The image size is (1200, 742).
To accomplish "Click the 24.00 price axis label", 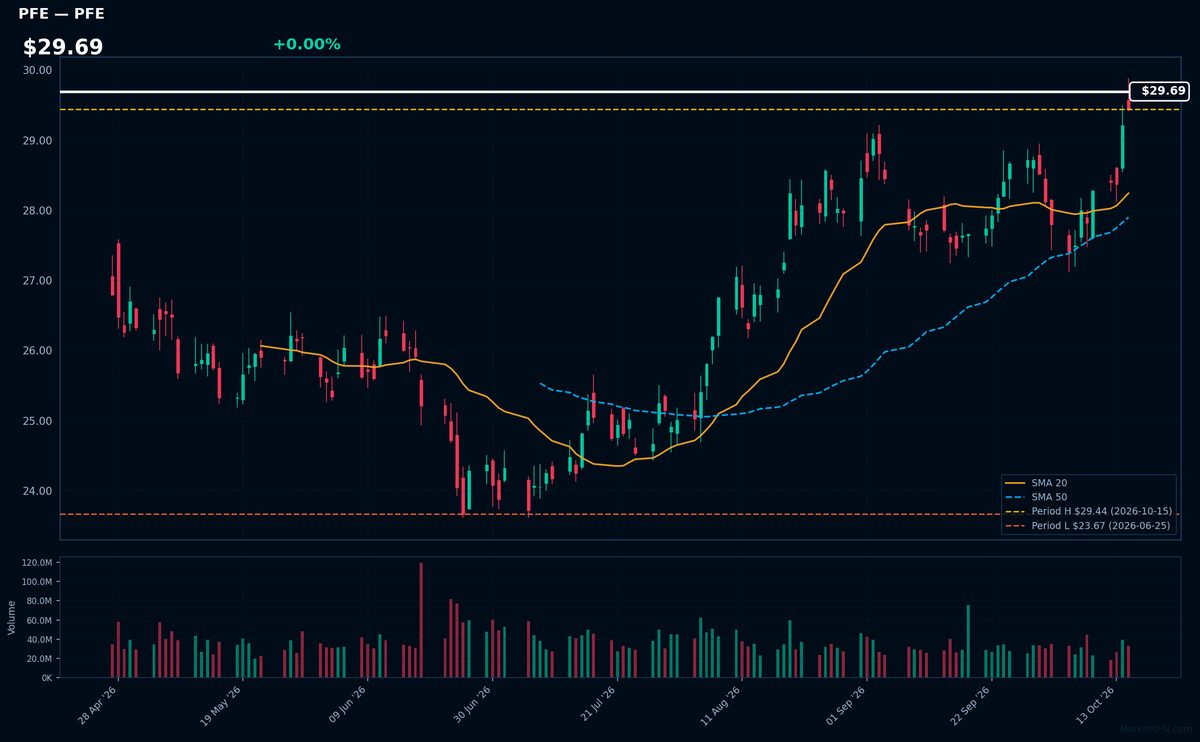I will (x=38, y=491).
